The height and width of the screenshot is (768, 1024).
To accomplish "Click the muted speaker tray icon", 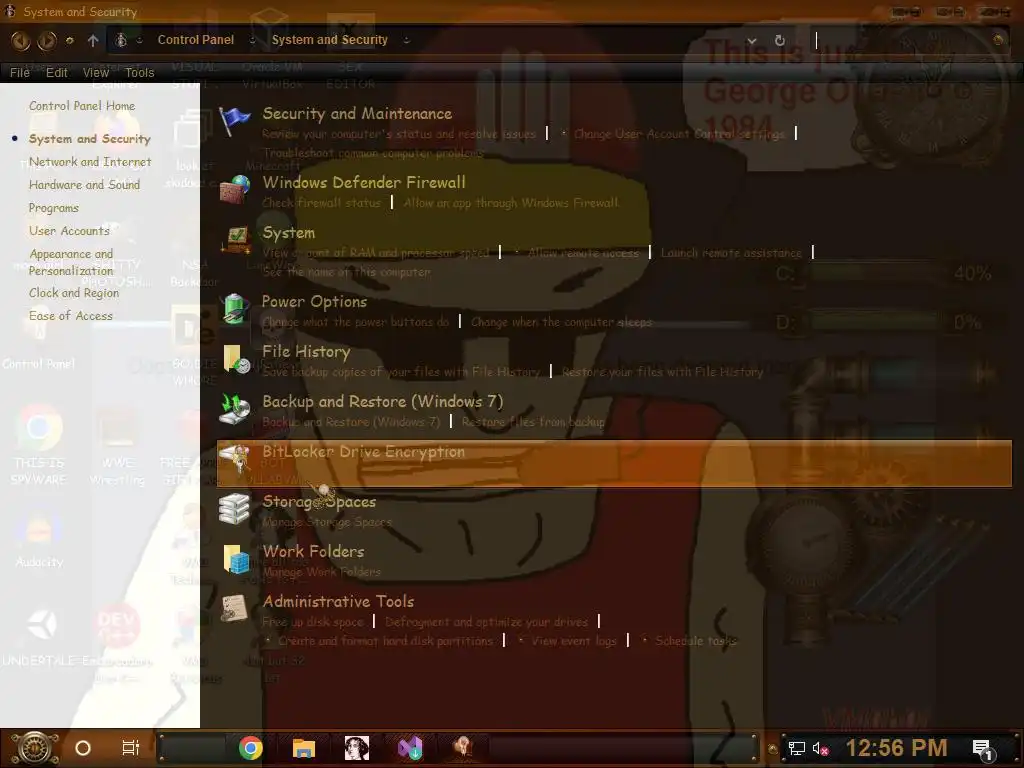I will tap(821, 749).
